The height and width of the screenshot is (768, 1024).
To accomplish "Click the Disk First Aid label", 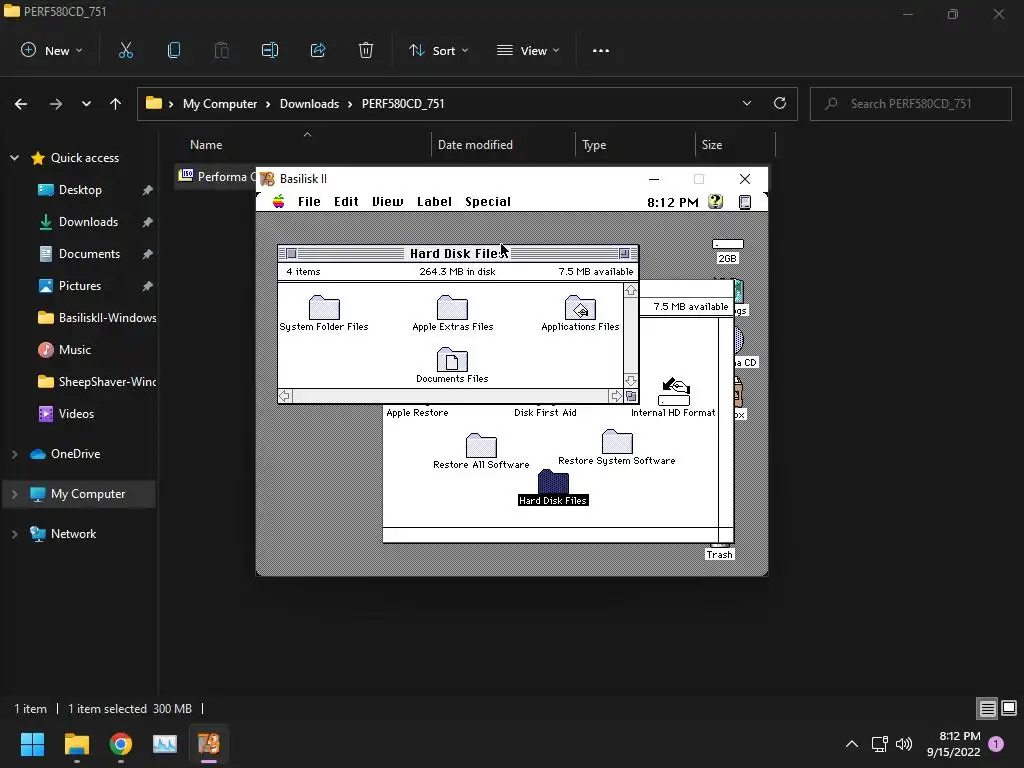I will [x=545, y=413].
